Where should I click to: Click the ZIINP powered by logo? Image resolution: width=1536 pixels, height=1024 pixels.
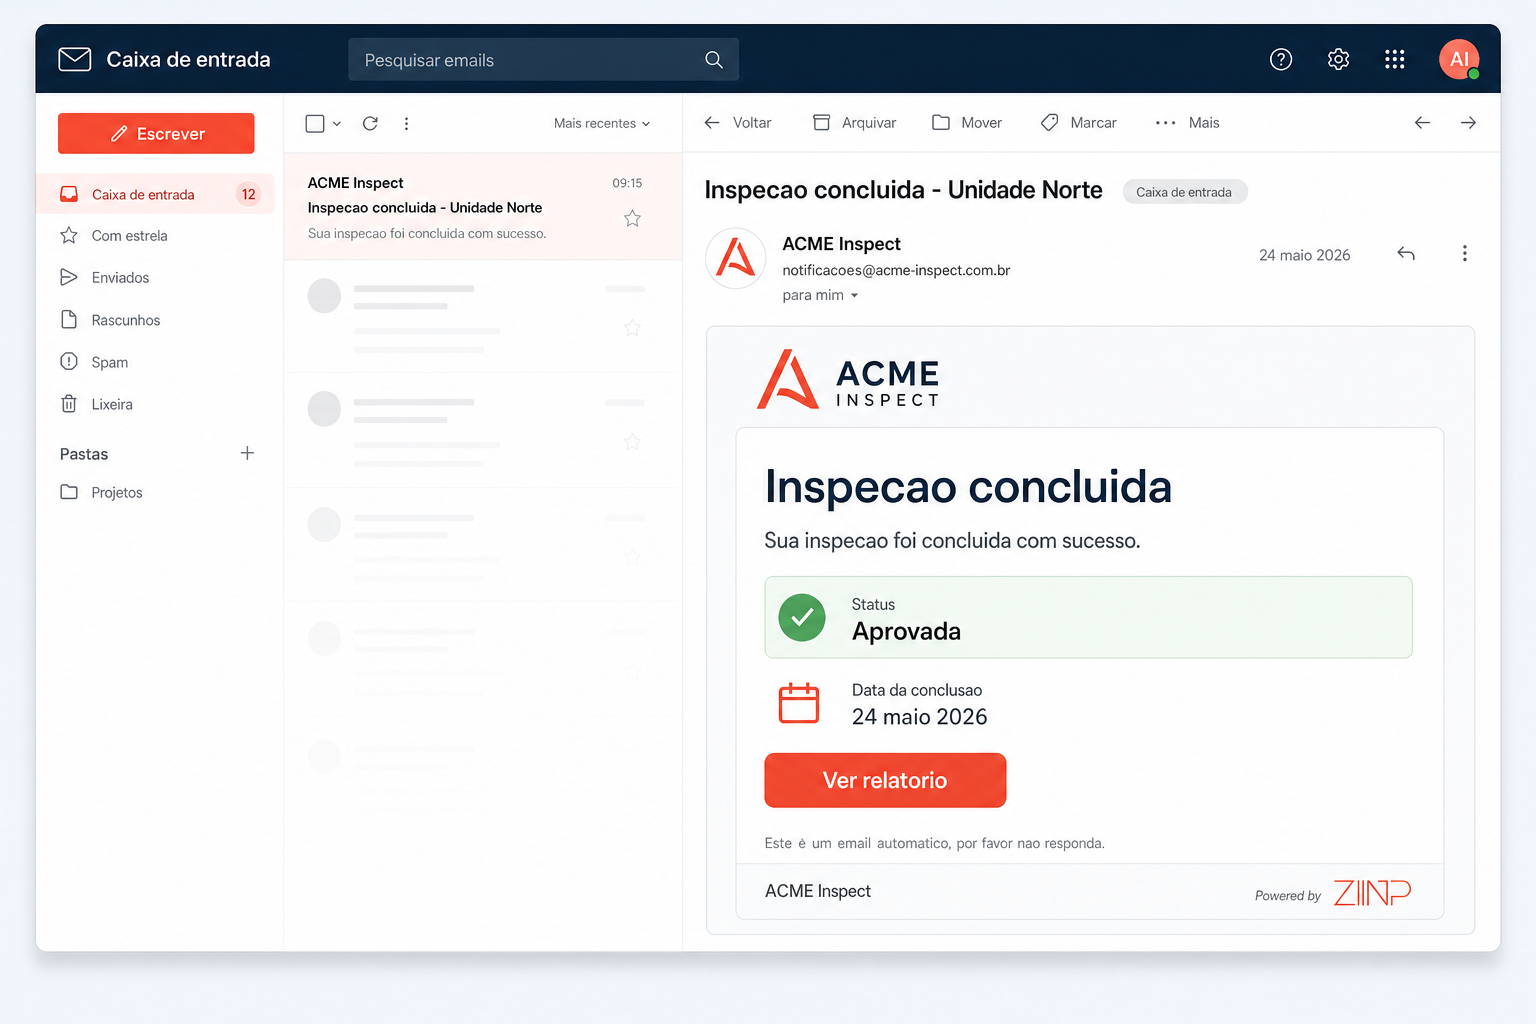(1372, 892)
